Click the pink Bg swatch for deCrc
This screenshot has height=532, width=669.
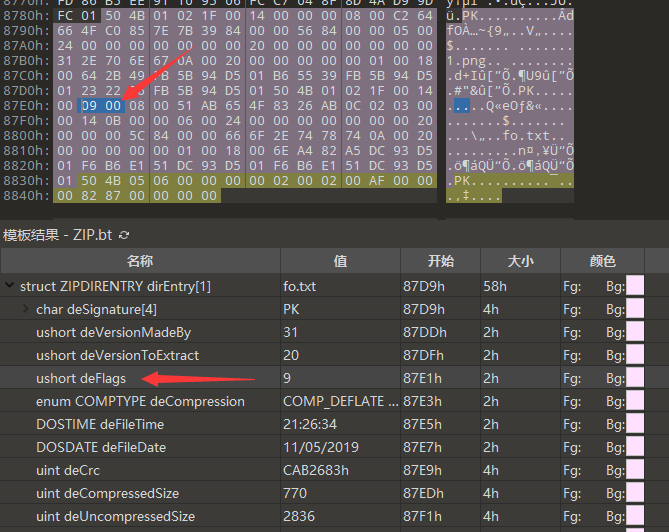(634, 470)
